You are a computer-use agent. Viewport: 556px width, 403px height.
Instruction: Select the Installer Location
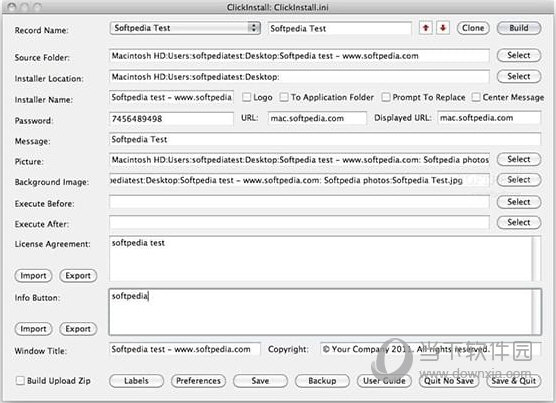[519, 77]
